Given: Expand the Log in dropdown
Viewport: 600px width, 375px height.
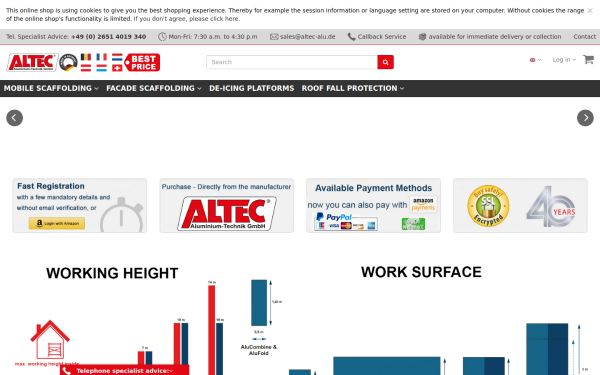Looking at the screenshot, I should coord(564,60).
